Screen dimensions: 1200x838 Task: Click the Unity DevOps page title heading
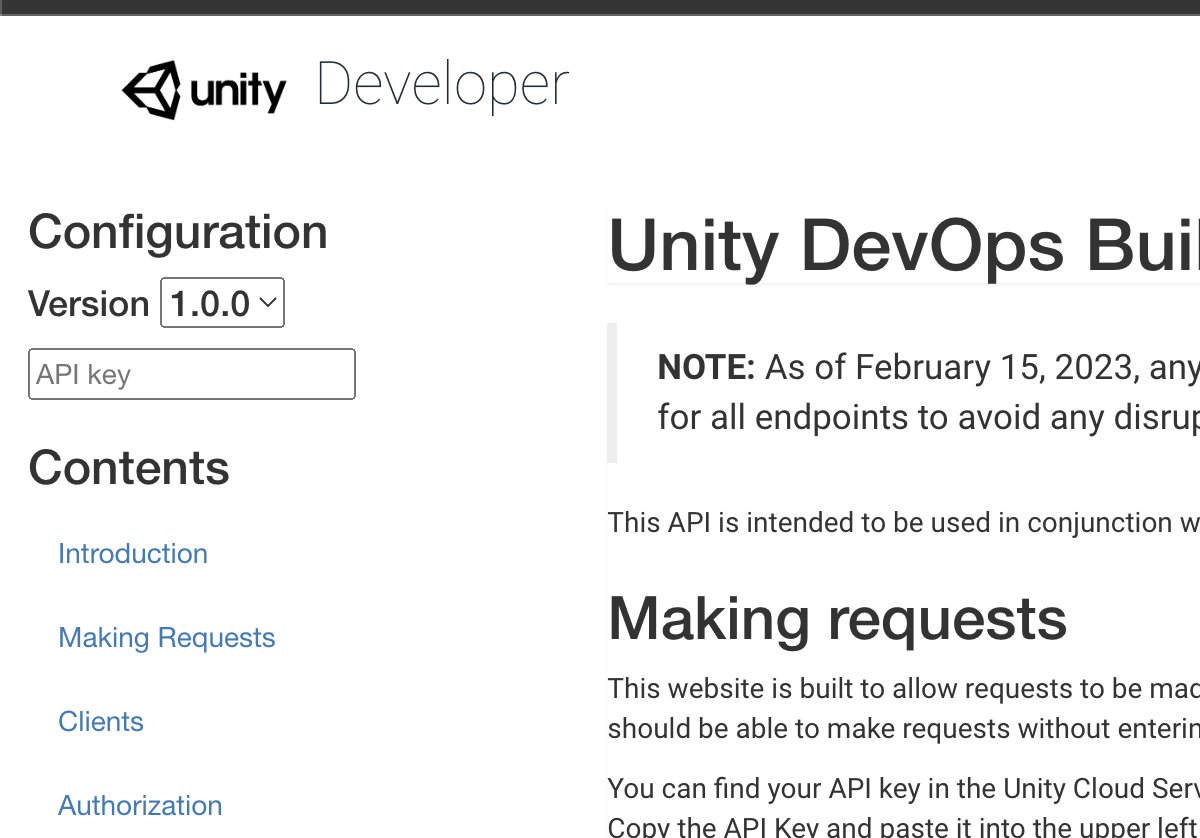(x=902, y=245)
